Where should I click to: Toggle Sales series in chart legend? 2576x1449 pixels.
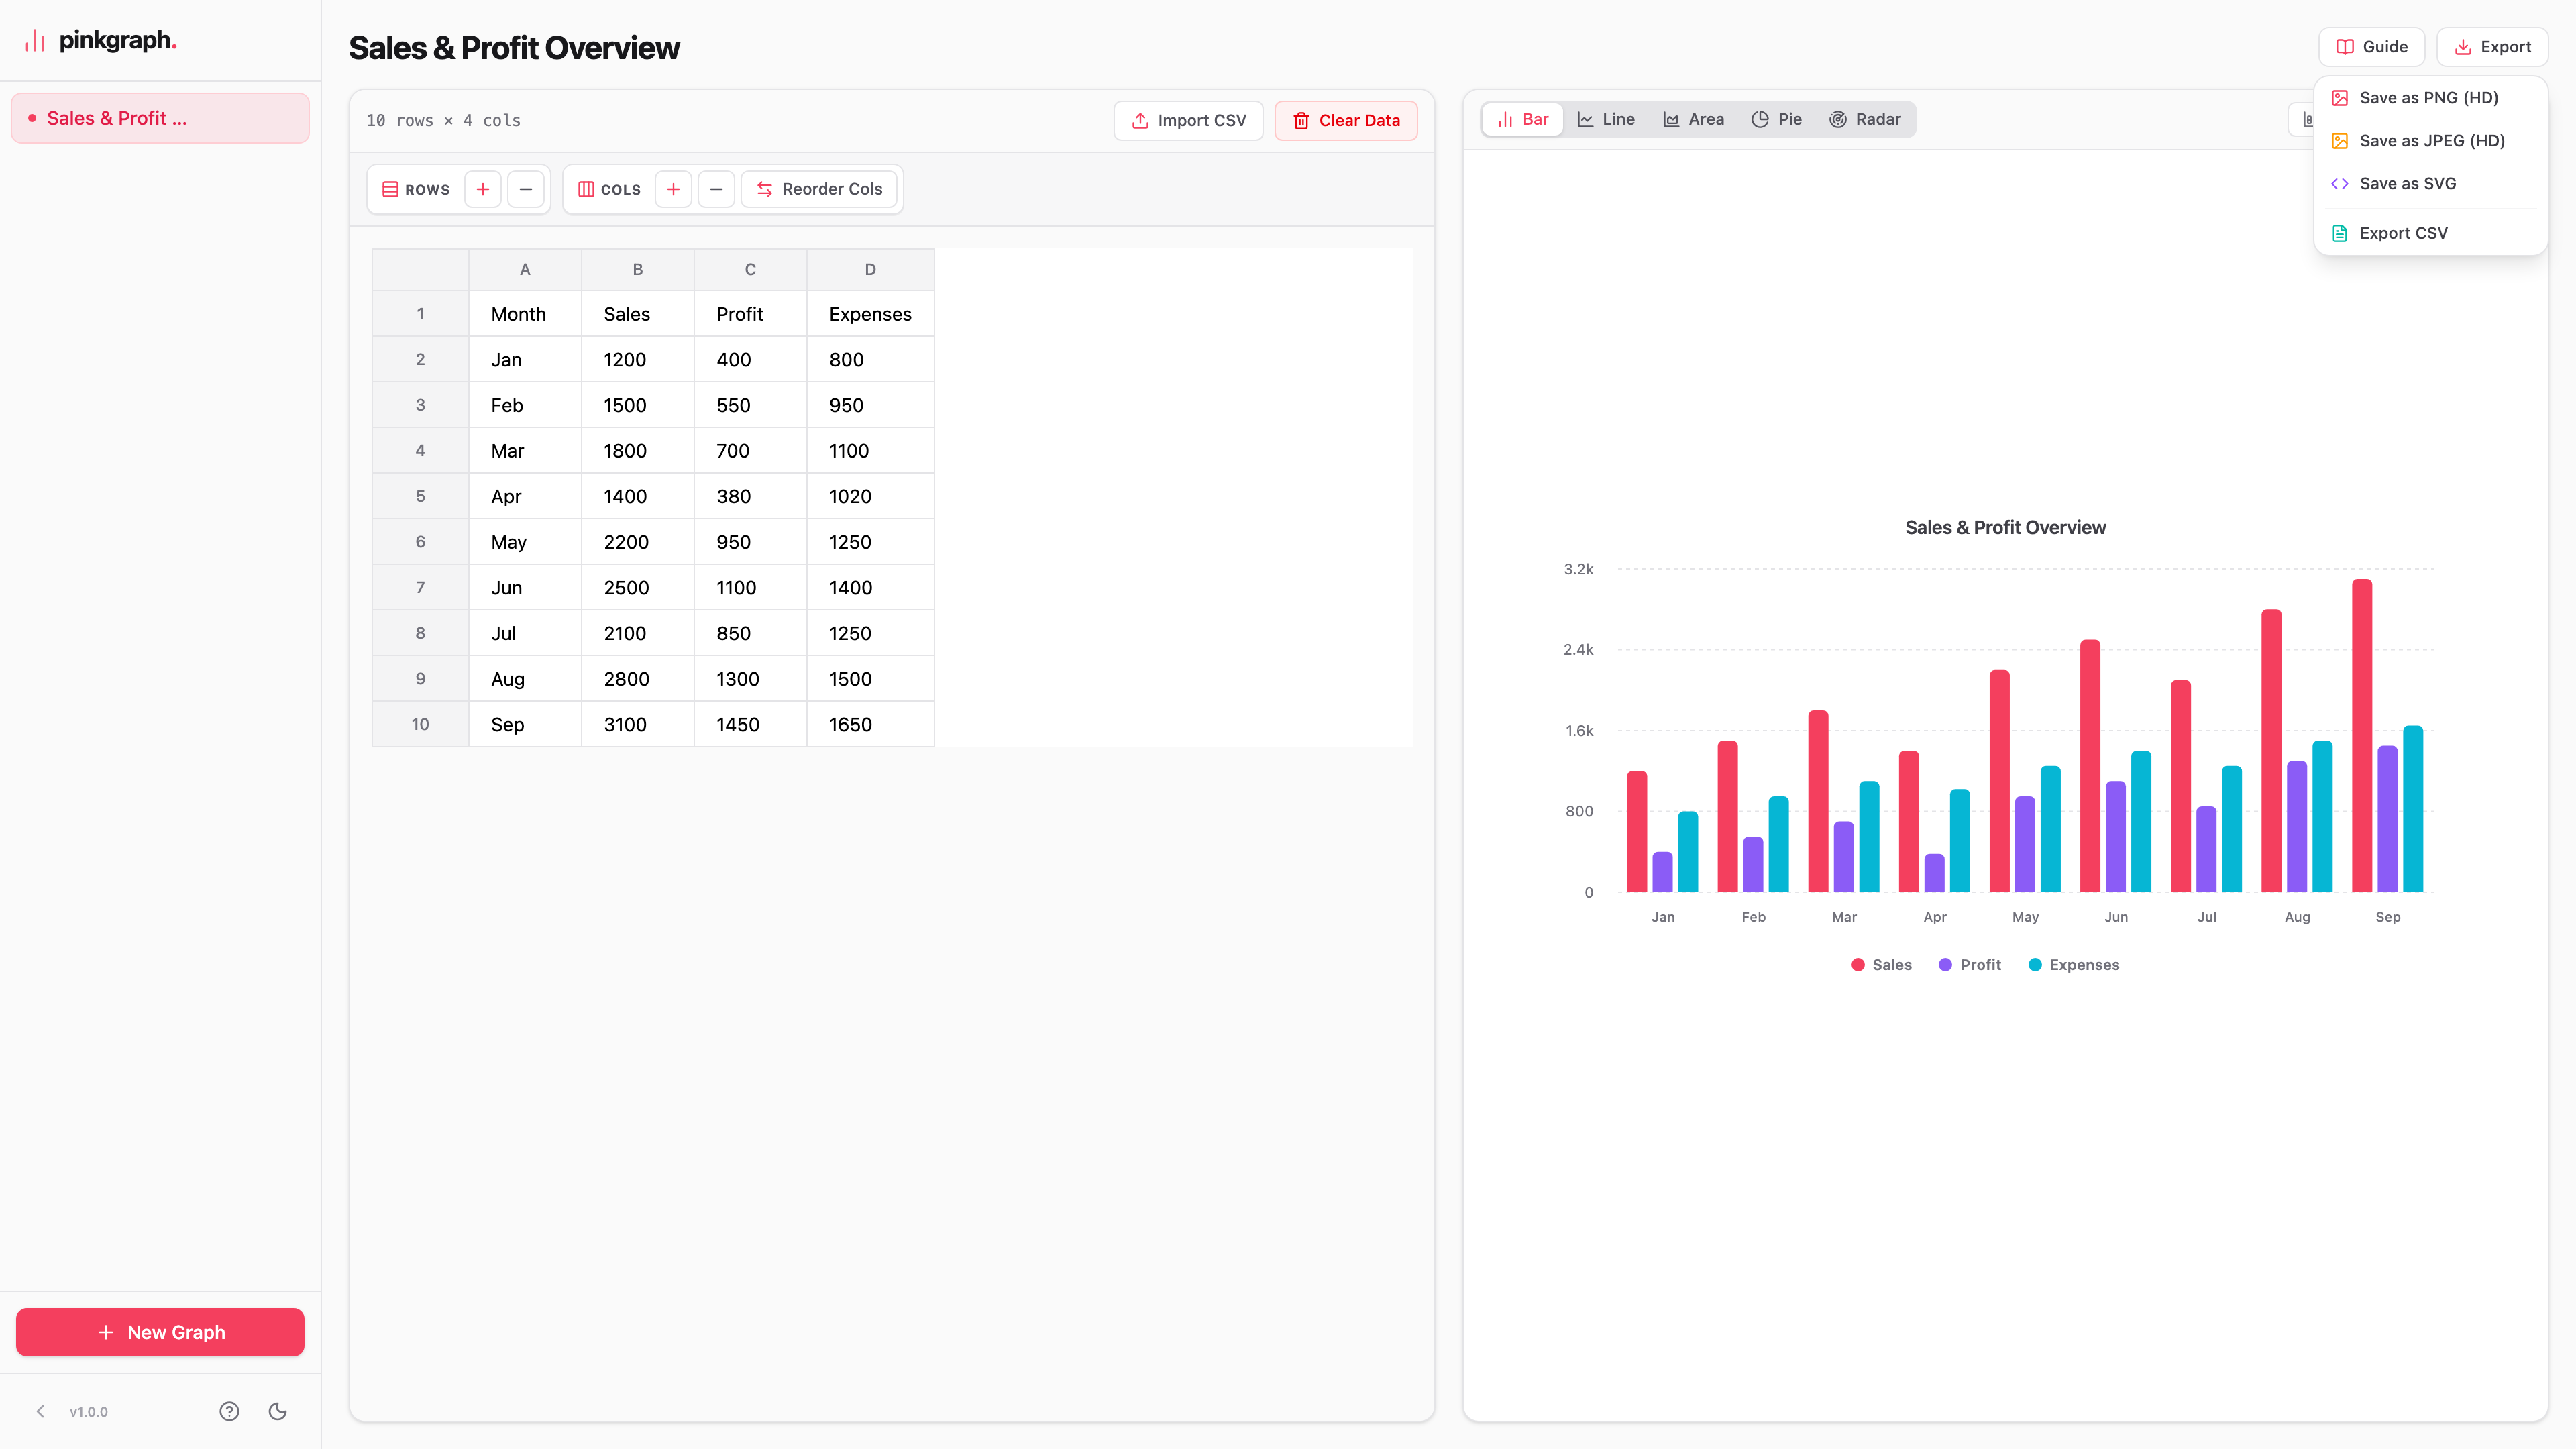click(x=1881, y=964)
